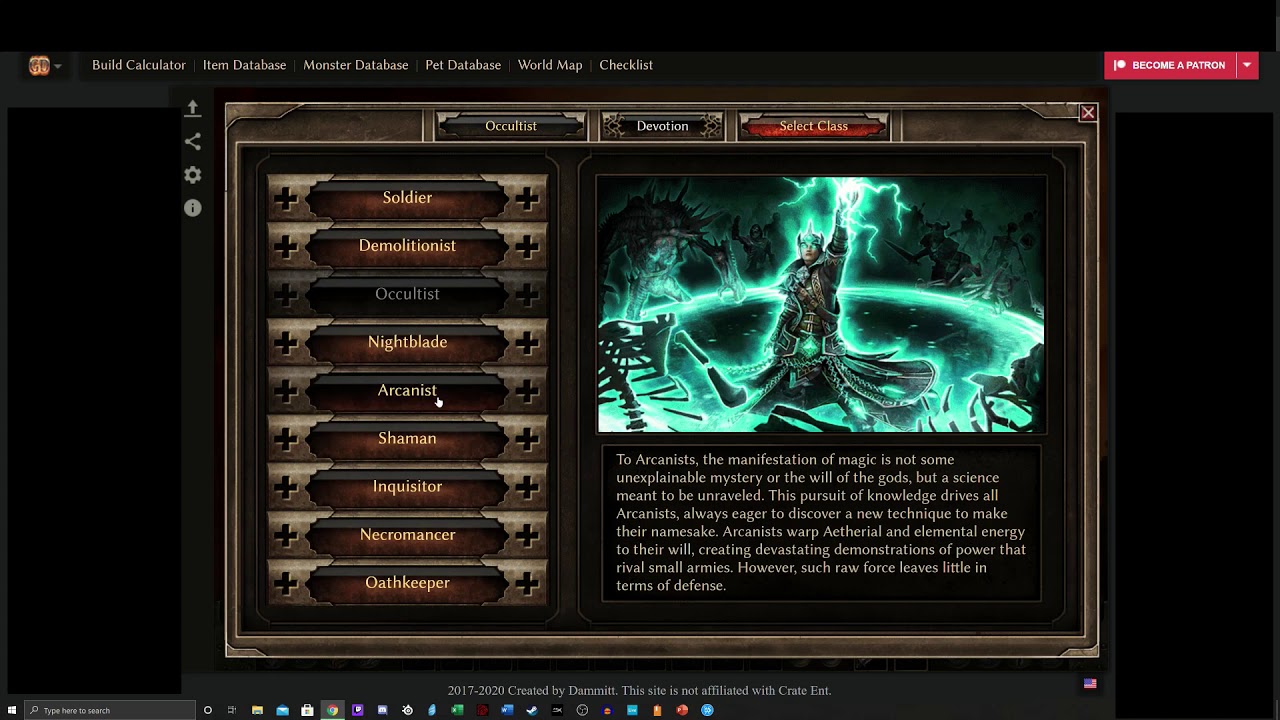The width and height of the screenshot is (1280, 720).
Task: Choose the Oathkeeper class
Action: click(x=407, y=583)
